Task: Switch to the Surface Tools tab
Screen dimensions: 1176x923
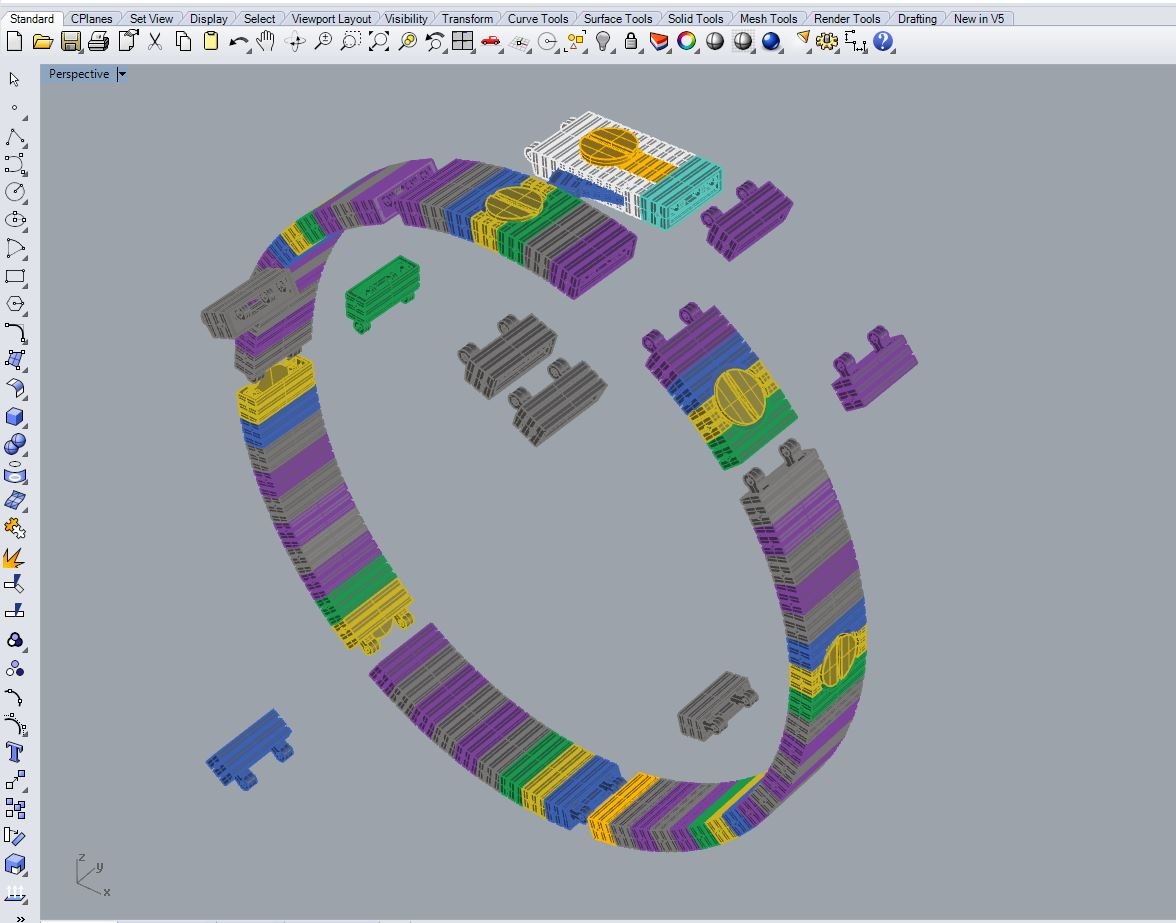Action: tap(617, 18)
